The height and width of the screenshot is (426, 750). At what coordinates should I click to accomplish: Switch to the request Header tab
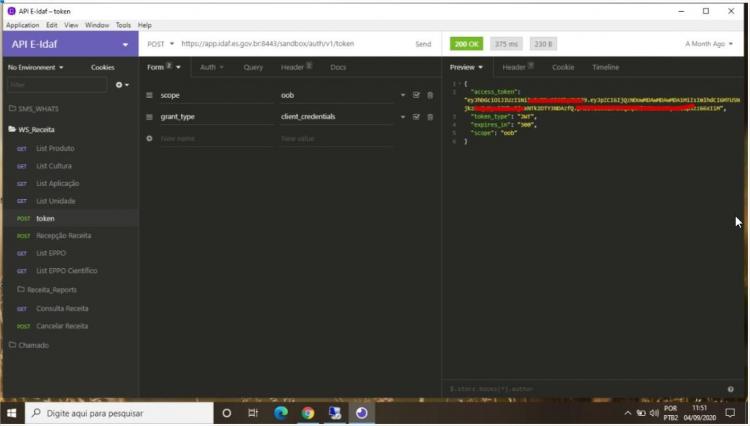[296, 67]
